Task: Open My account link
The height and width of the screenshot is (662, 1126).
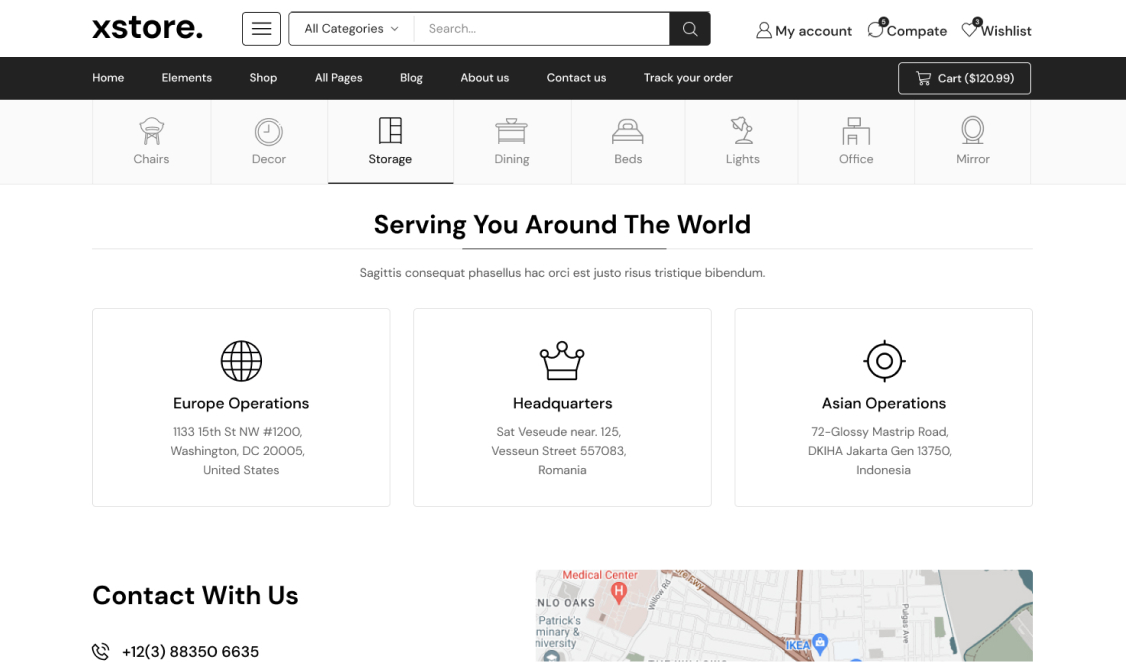Action: point(804,31)
